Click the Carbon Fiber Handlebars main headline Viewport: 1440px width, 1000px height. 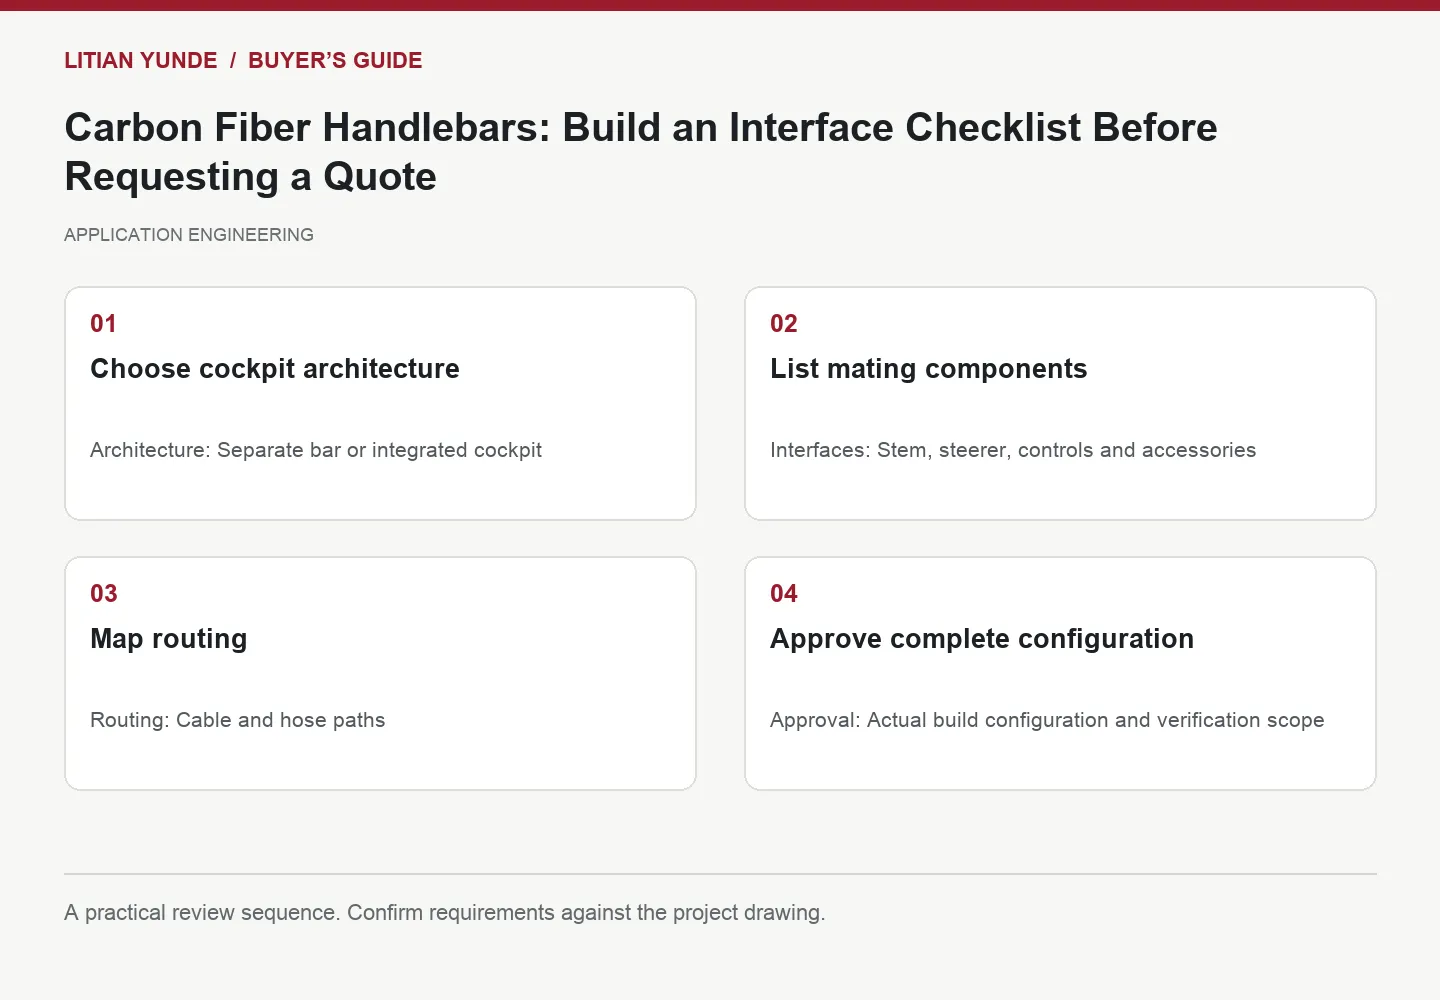pyautogui.click(x=641, y=152)
